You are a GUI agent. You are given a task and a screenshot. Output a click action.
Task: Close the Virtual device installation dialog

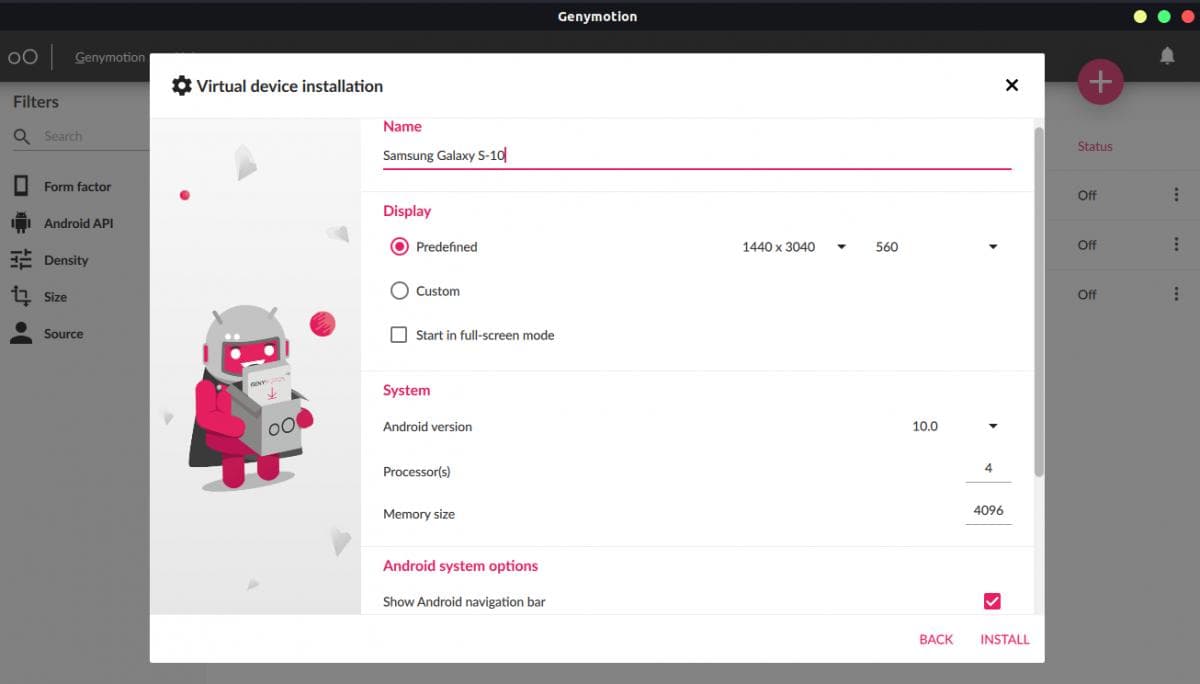pyautogui.click(x=1011, y=86)
